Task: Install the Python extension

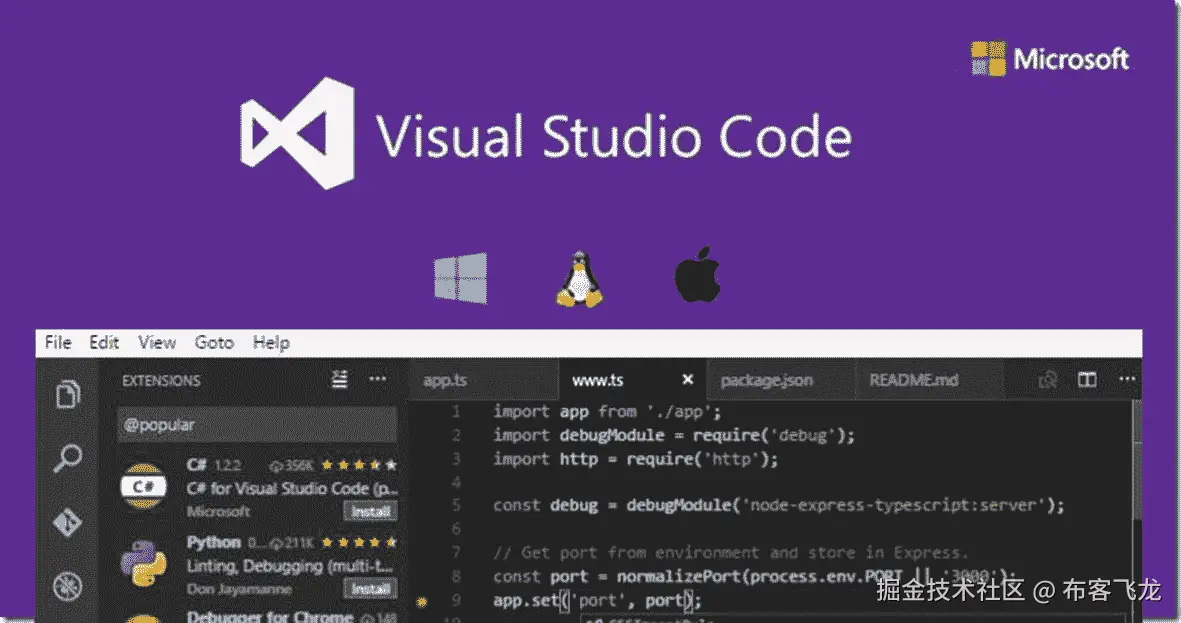Action: point(371,588)
